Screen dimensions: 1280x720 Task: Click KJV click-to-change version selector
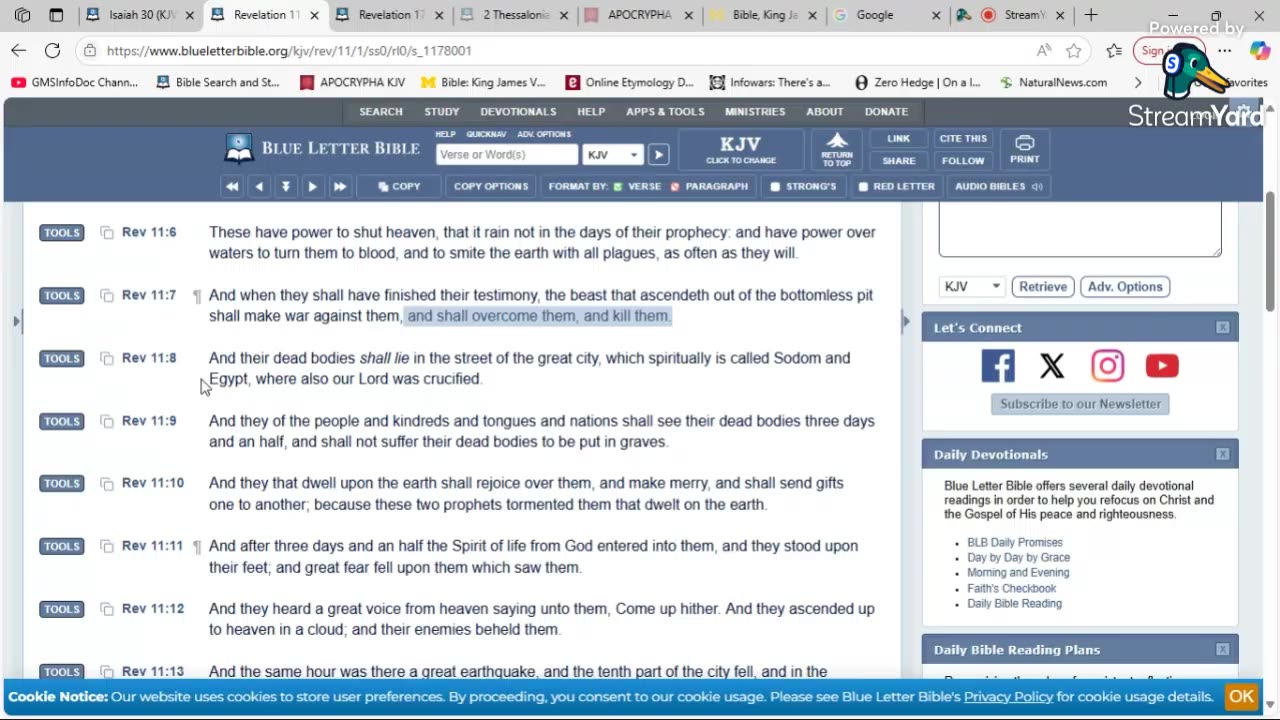click(740, 149)
